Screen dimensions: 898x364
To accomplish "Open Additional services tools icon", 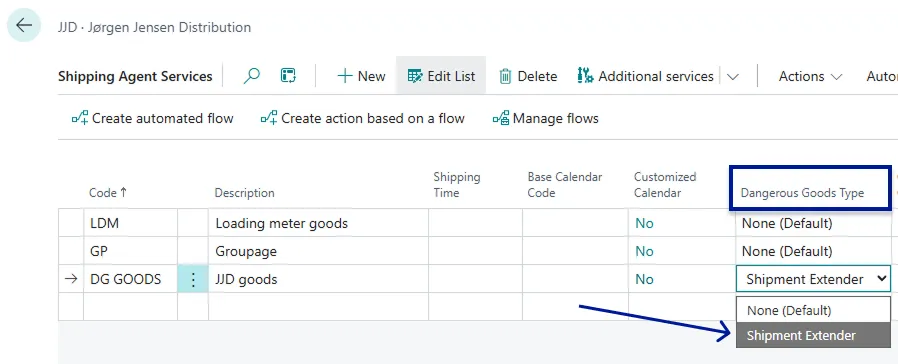I will coord(585,76).
